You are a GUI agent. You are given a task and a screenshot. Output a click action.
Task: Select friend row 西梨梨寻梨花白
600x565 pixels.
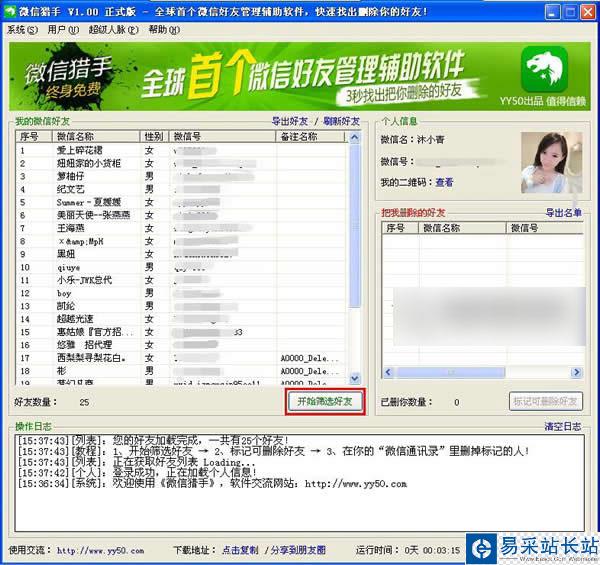click(x=181, y=358)
